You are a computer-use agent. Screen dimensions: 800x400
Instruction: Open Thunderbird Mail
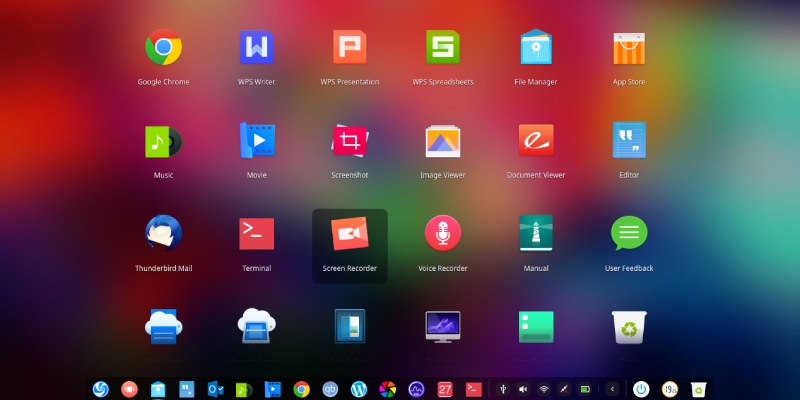(163, 233)
